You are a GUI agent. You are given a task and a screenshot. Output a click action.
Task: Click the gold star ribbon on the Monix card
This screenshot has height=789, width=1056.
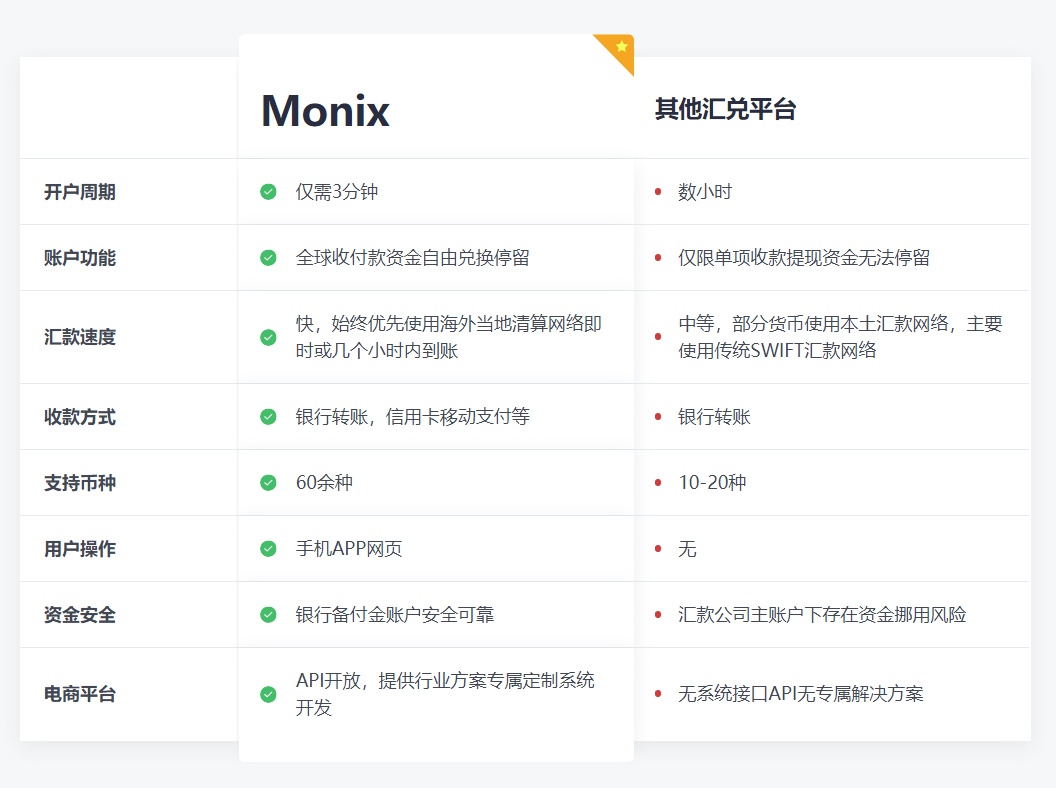619,50
